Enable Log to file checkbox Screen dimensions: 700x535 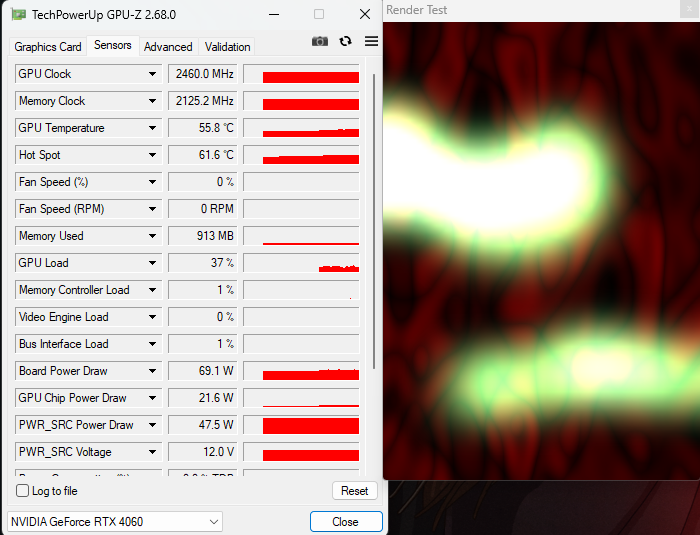click(x=23, y=491)
